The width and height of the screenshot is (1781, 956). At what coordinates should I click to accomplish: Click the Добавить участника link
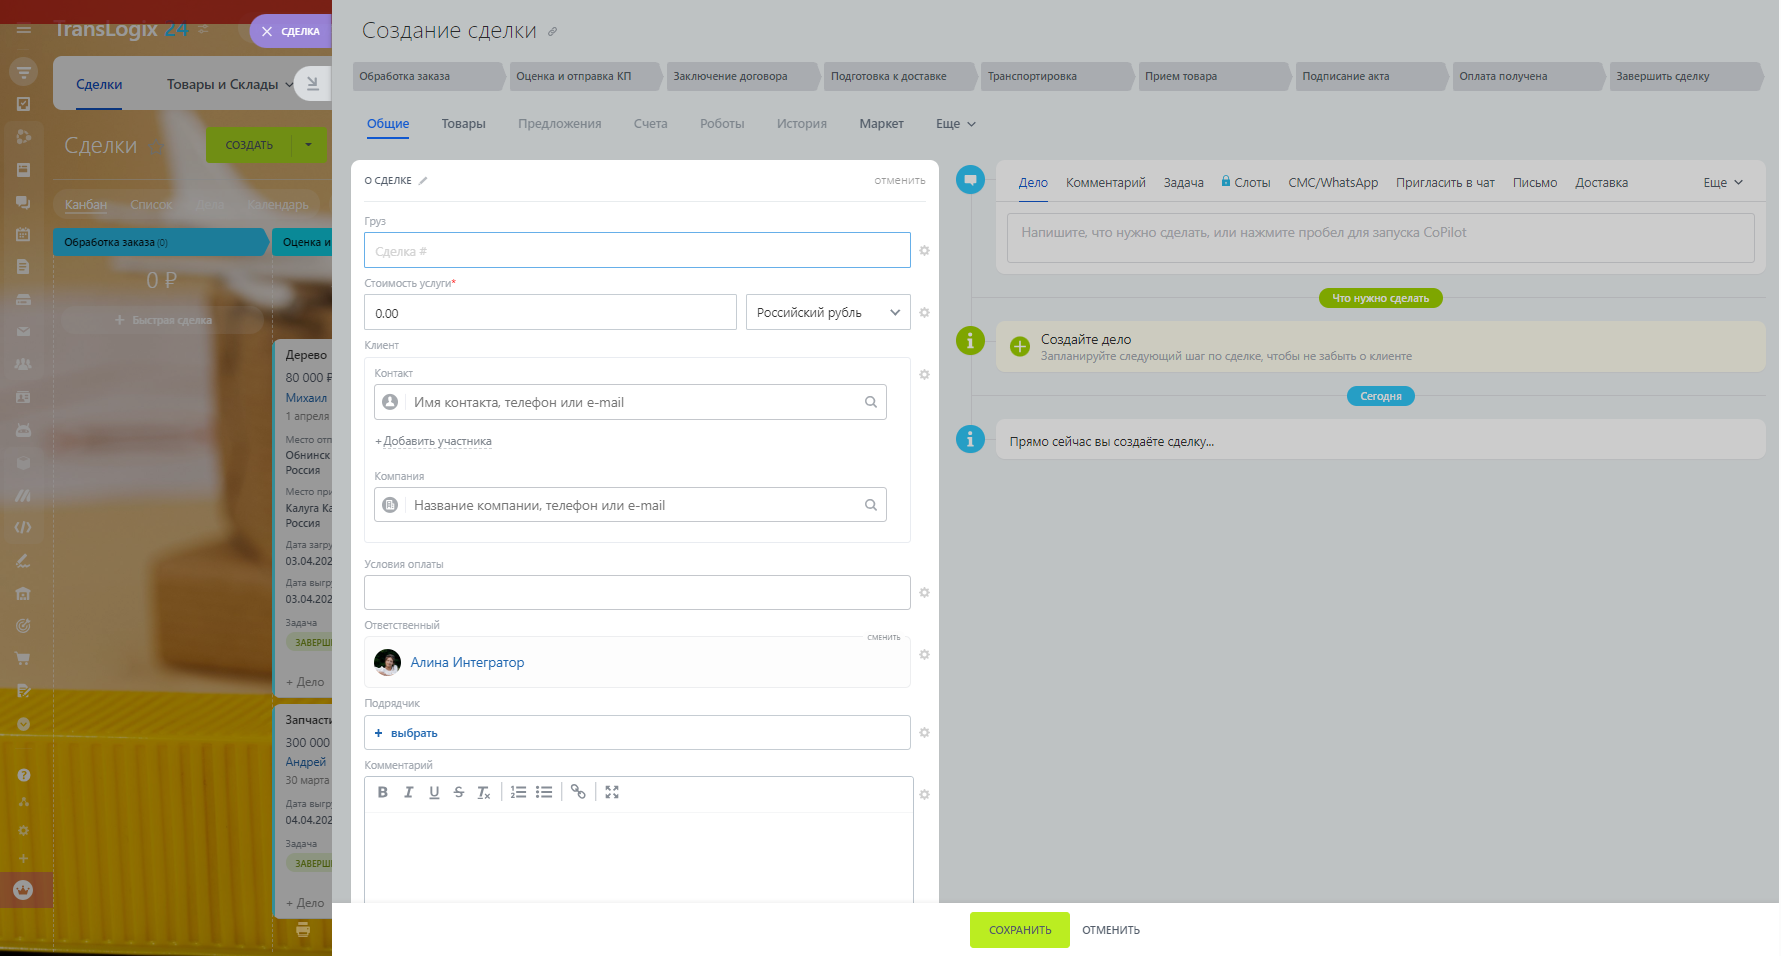point(436,441)
